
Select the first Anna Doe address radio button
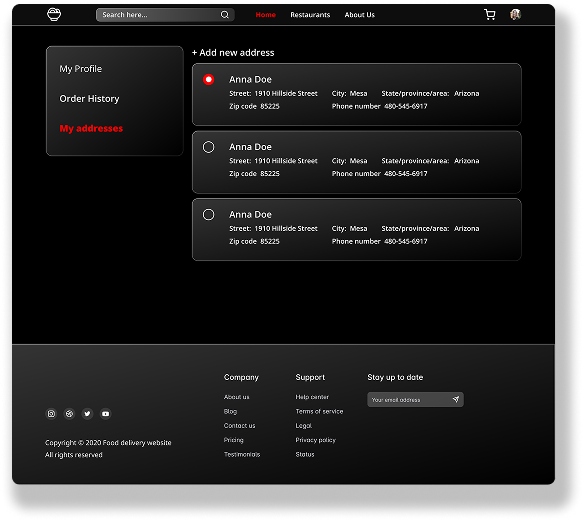tap(209, 79)
